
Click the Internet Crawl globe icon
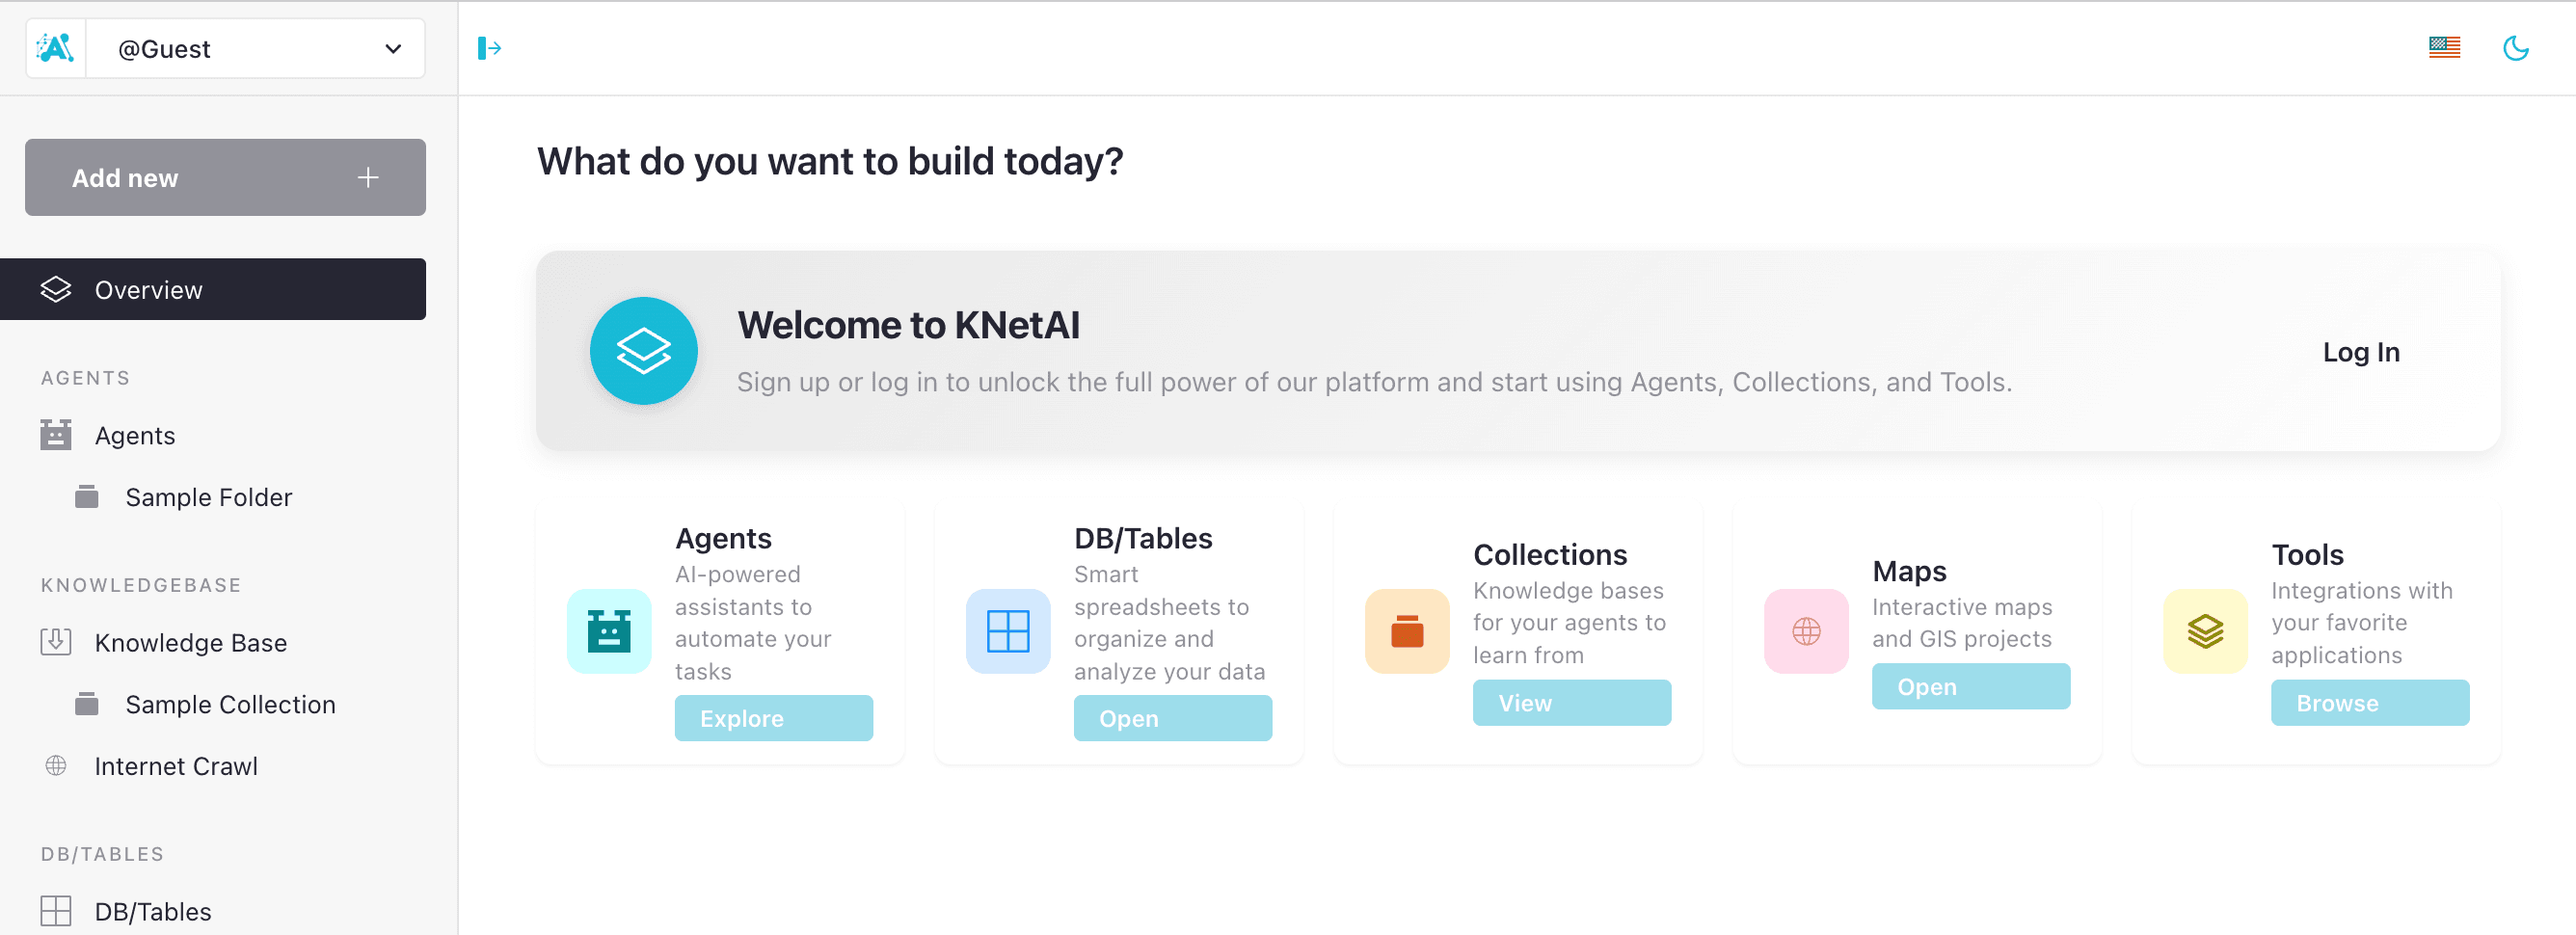[x=56, y=765]
